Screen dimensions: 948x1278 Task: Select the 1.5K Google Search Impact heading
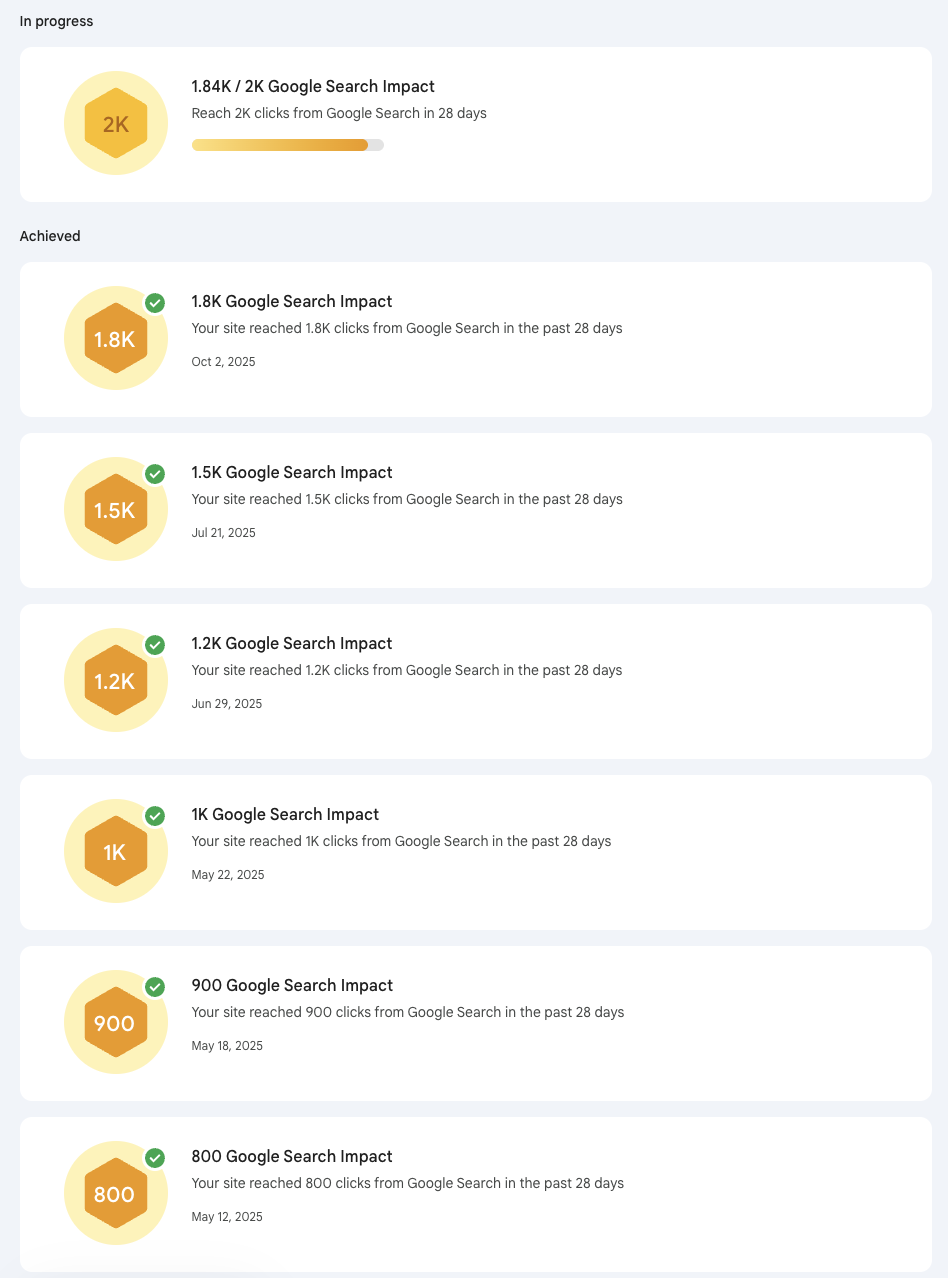point(292,472)
